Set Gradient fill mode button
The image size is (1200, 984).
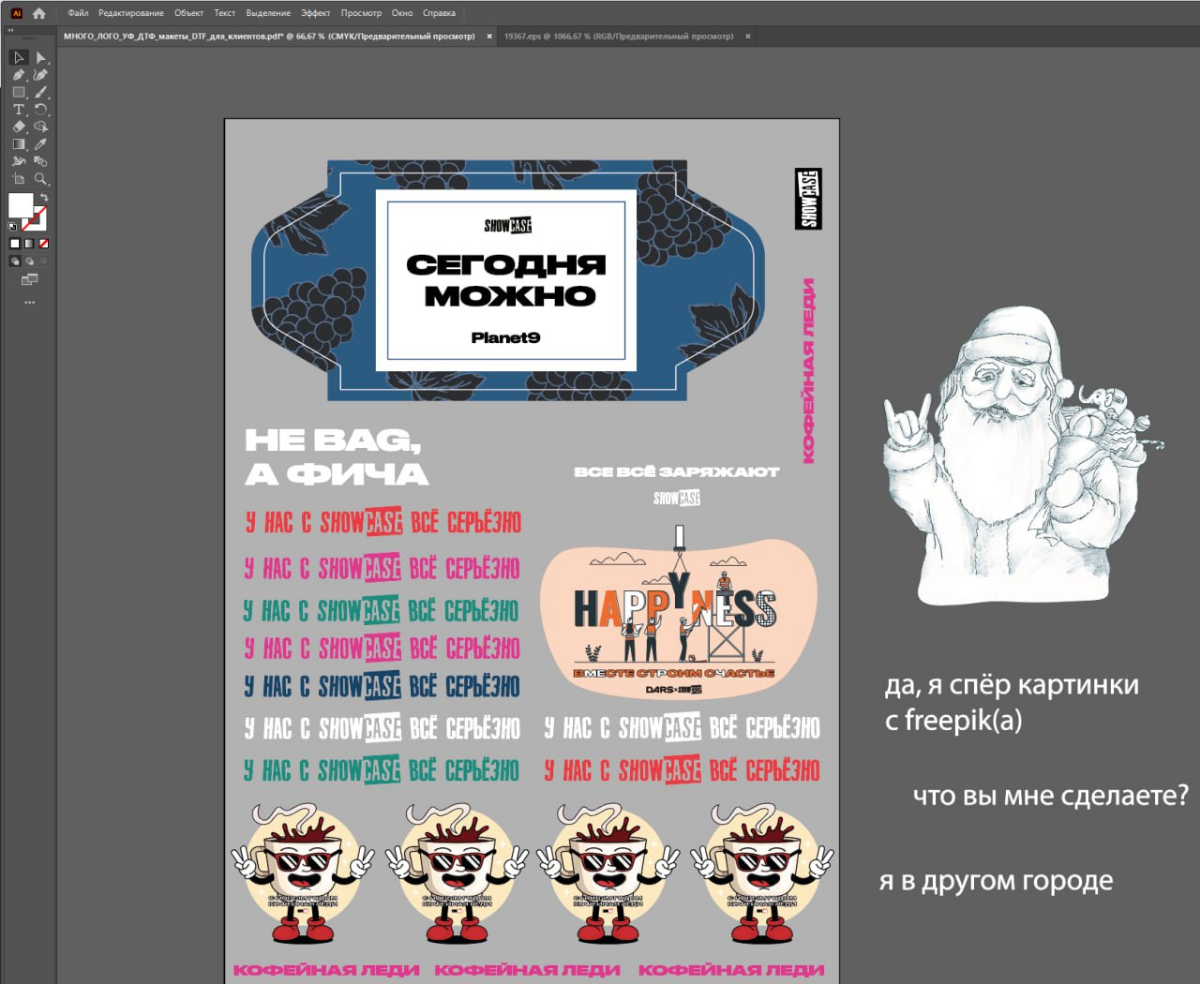click(29, 243)
